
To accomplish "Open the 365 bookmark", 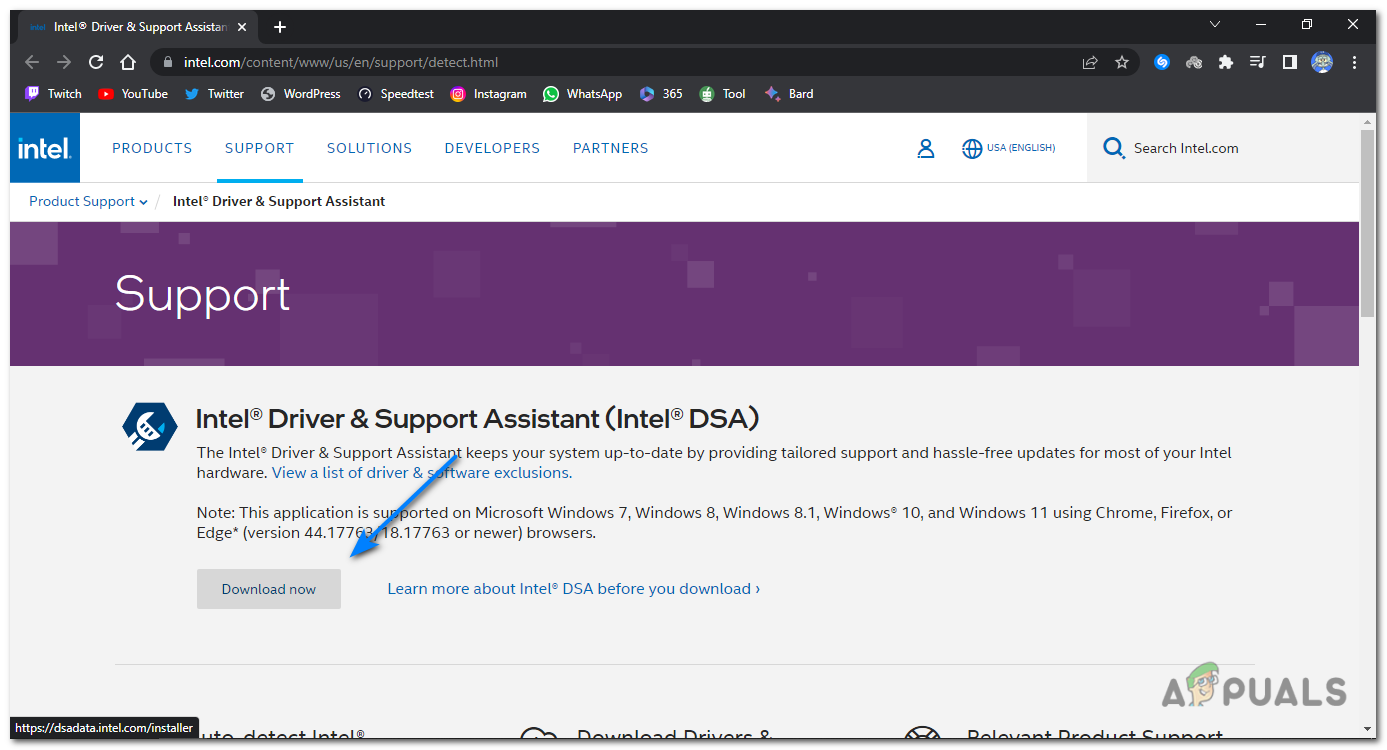I will pos(661,94).
